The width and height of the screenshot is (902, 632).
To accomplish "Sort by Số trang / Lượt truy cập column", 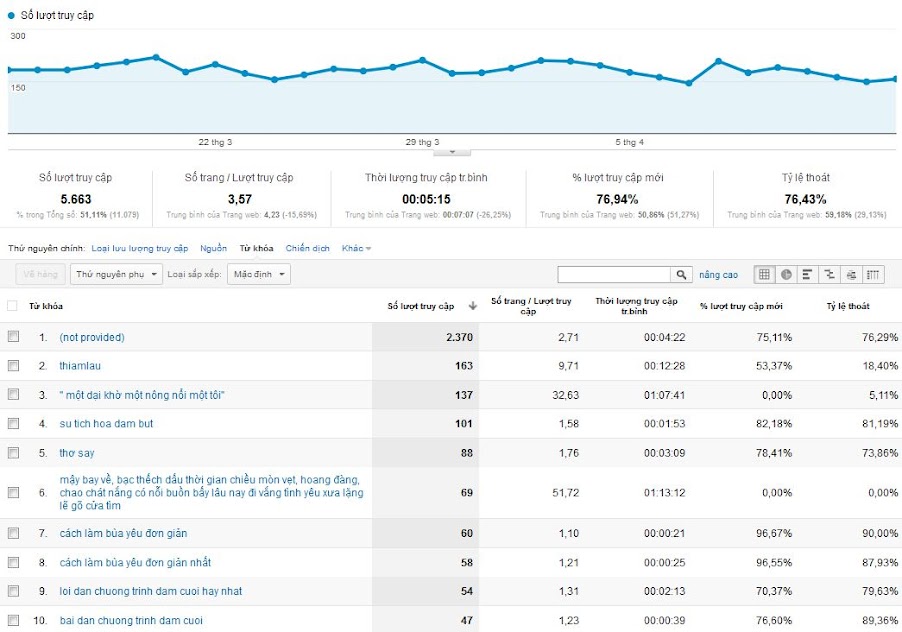I will (x=531, y=306).
